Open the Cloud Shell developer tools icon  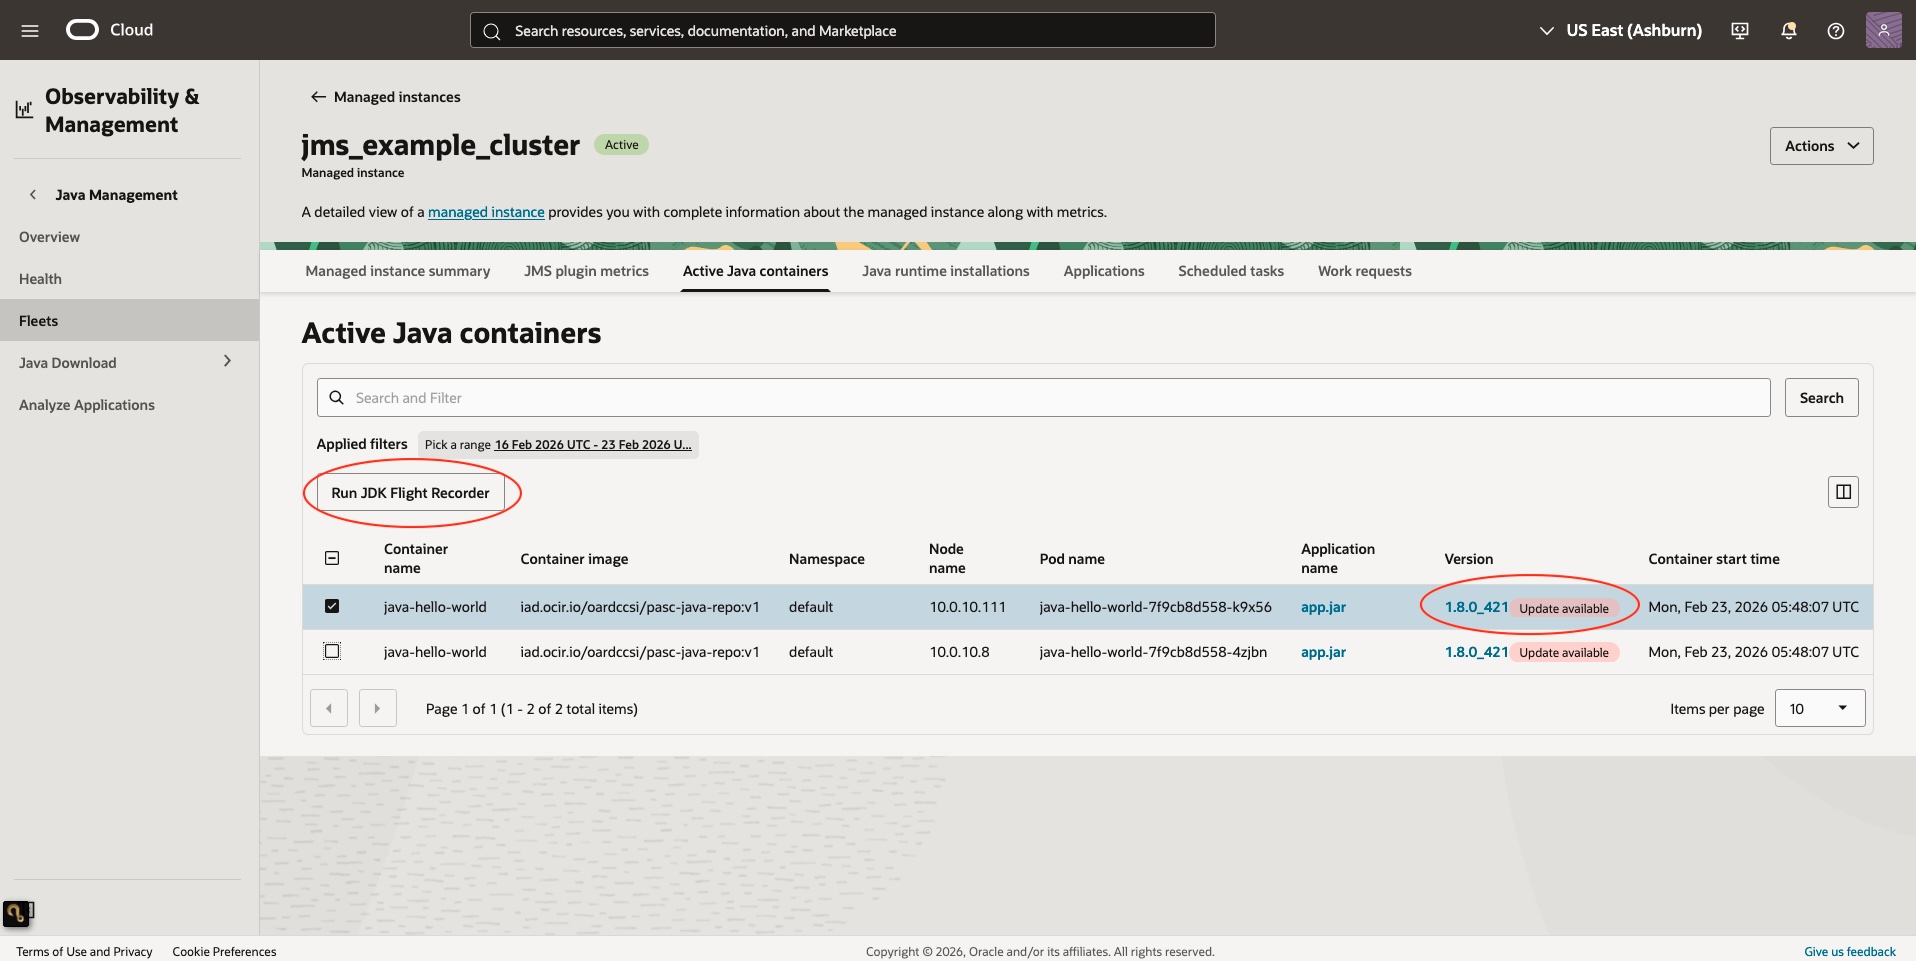1740,31
